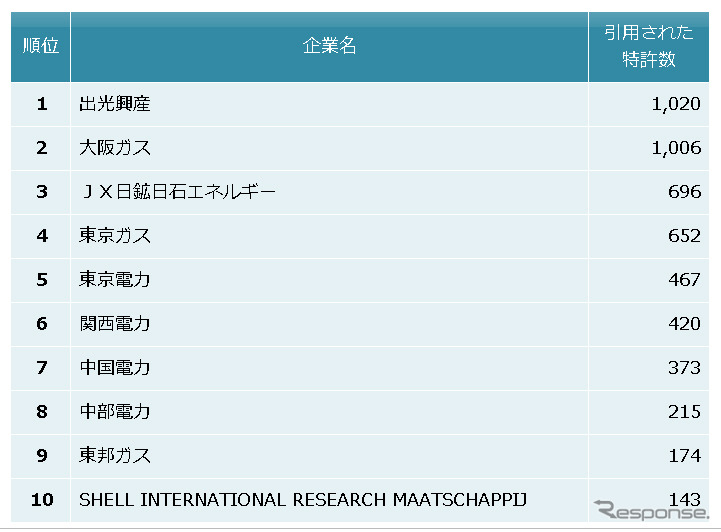Select the company name 東京電力
Screen dimensions: 721x532
coord(114,280)
